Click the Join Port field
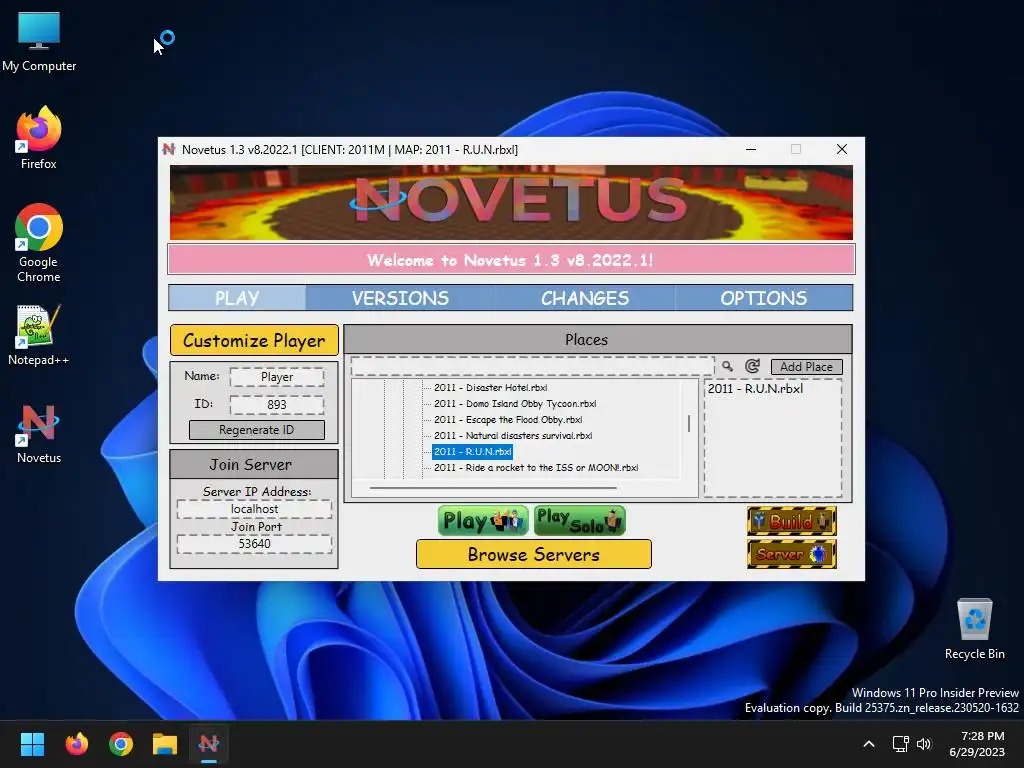 (x=254, y=543)
